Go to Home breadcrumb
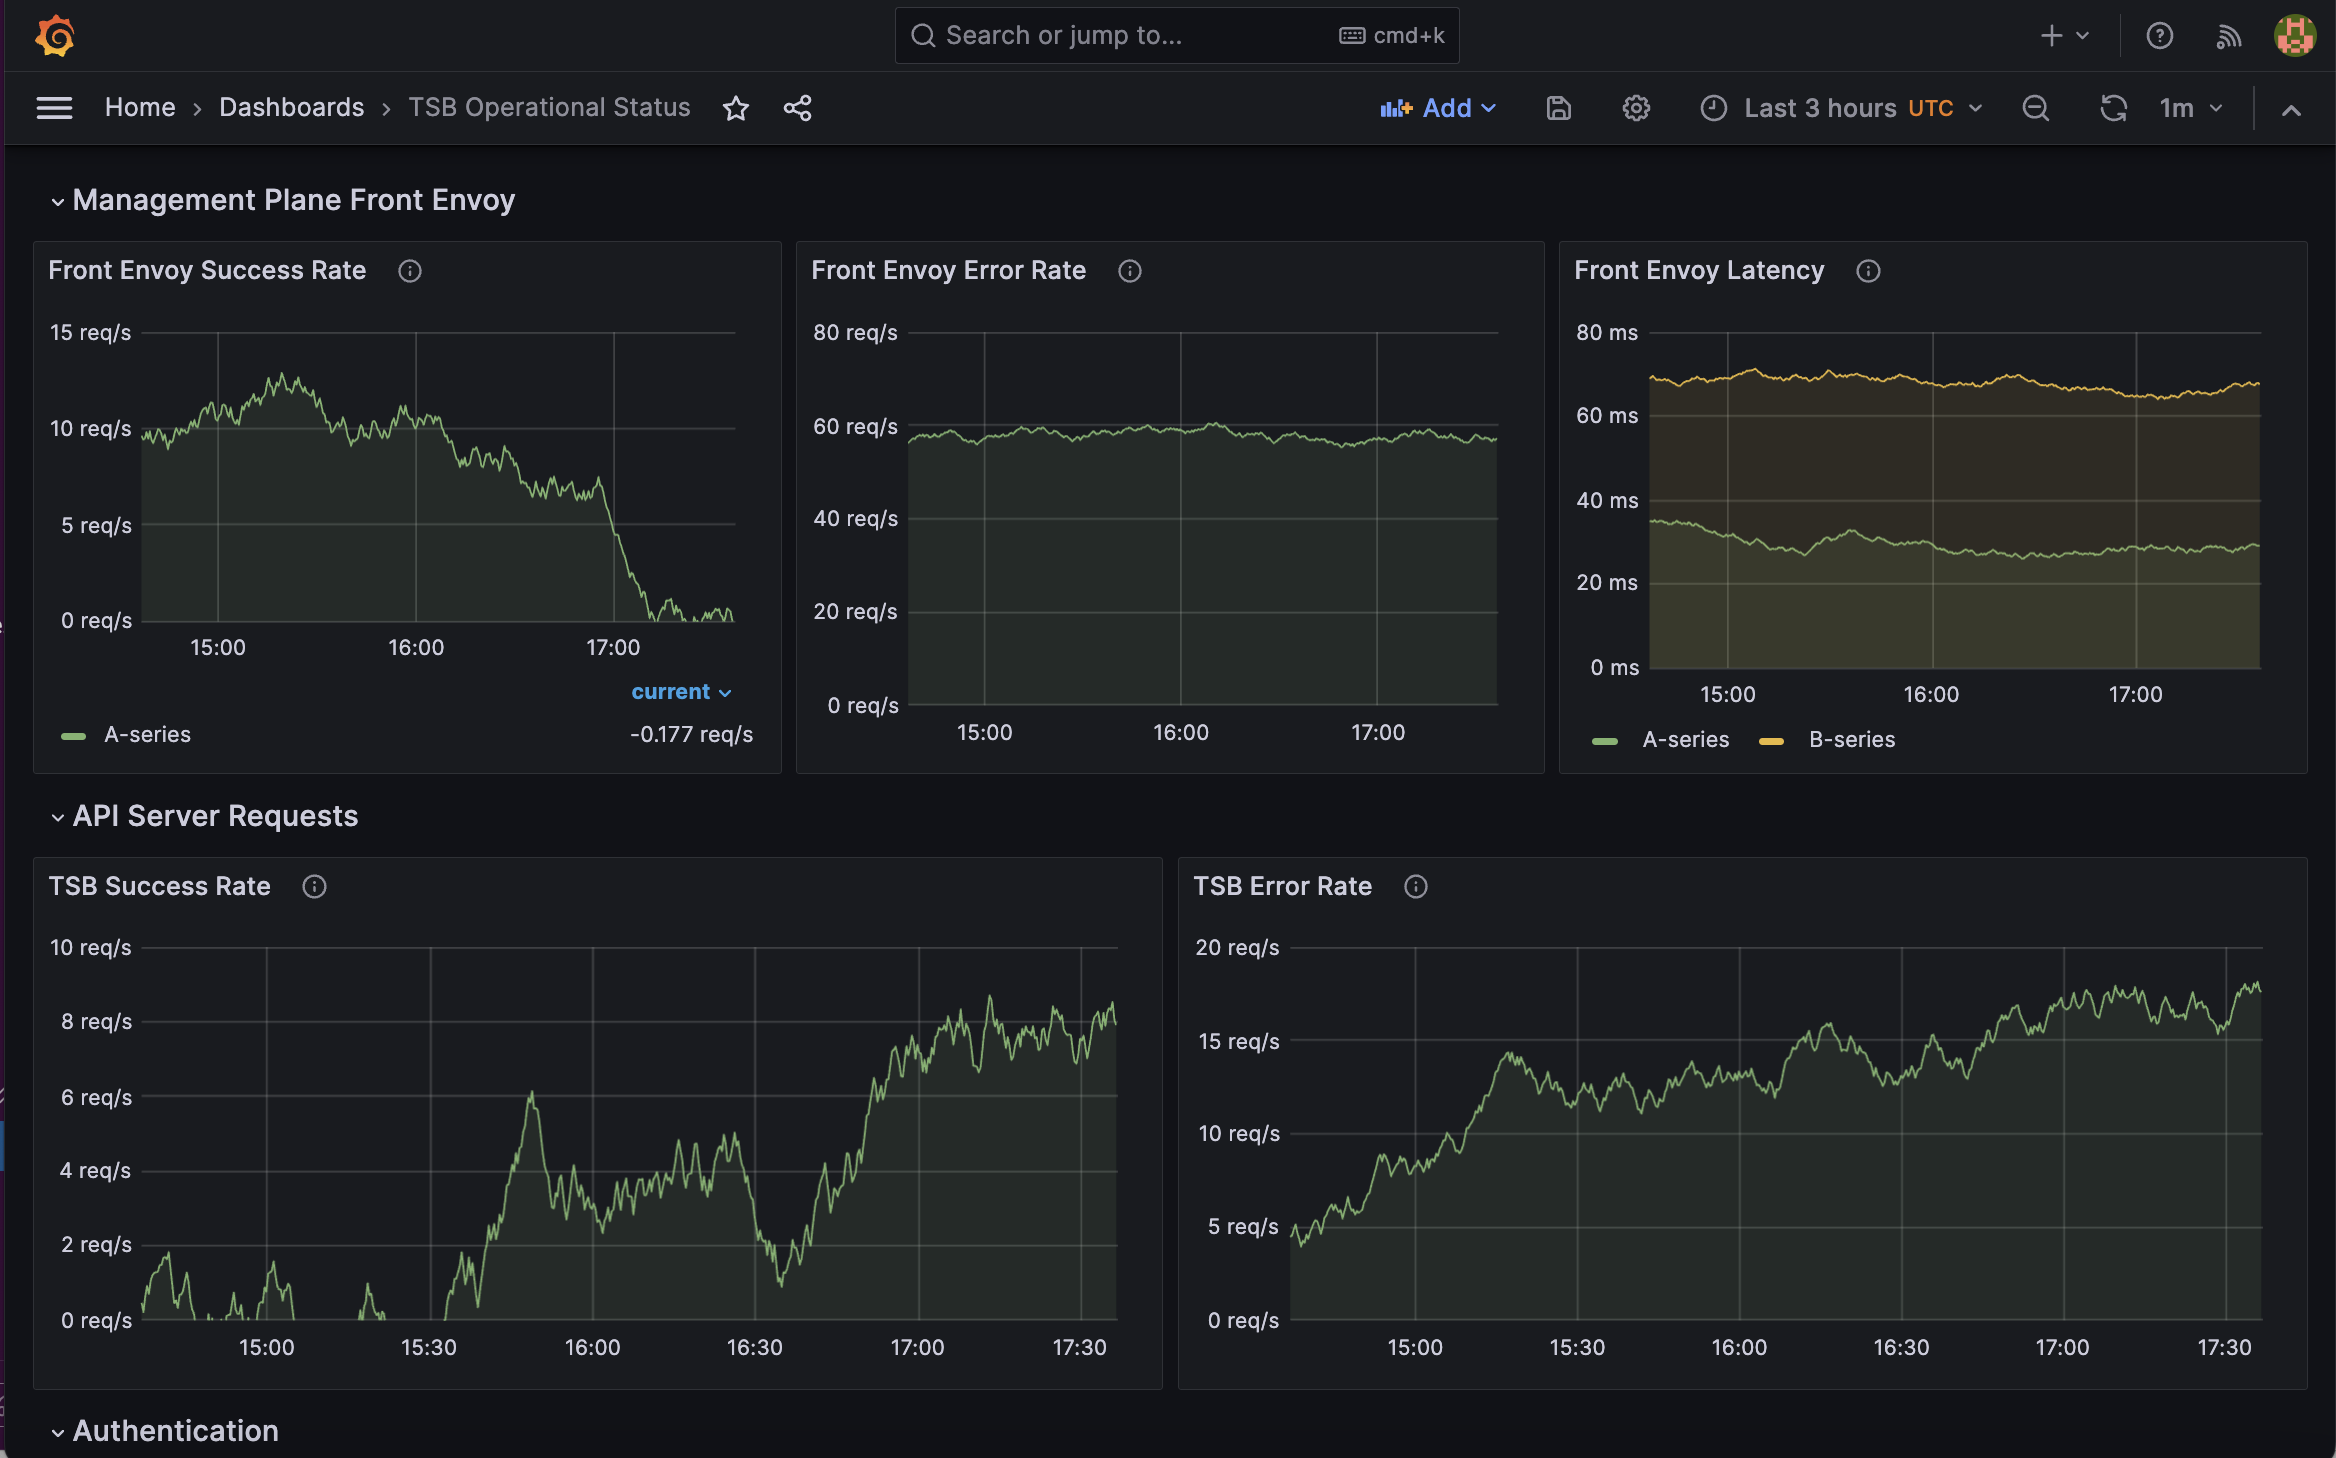The height and width of the screenshot is (1458, 2336). coord(140,108)
